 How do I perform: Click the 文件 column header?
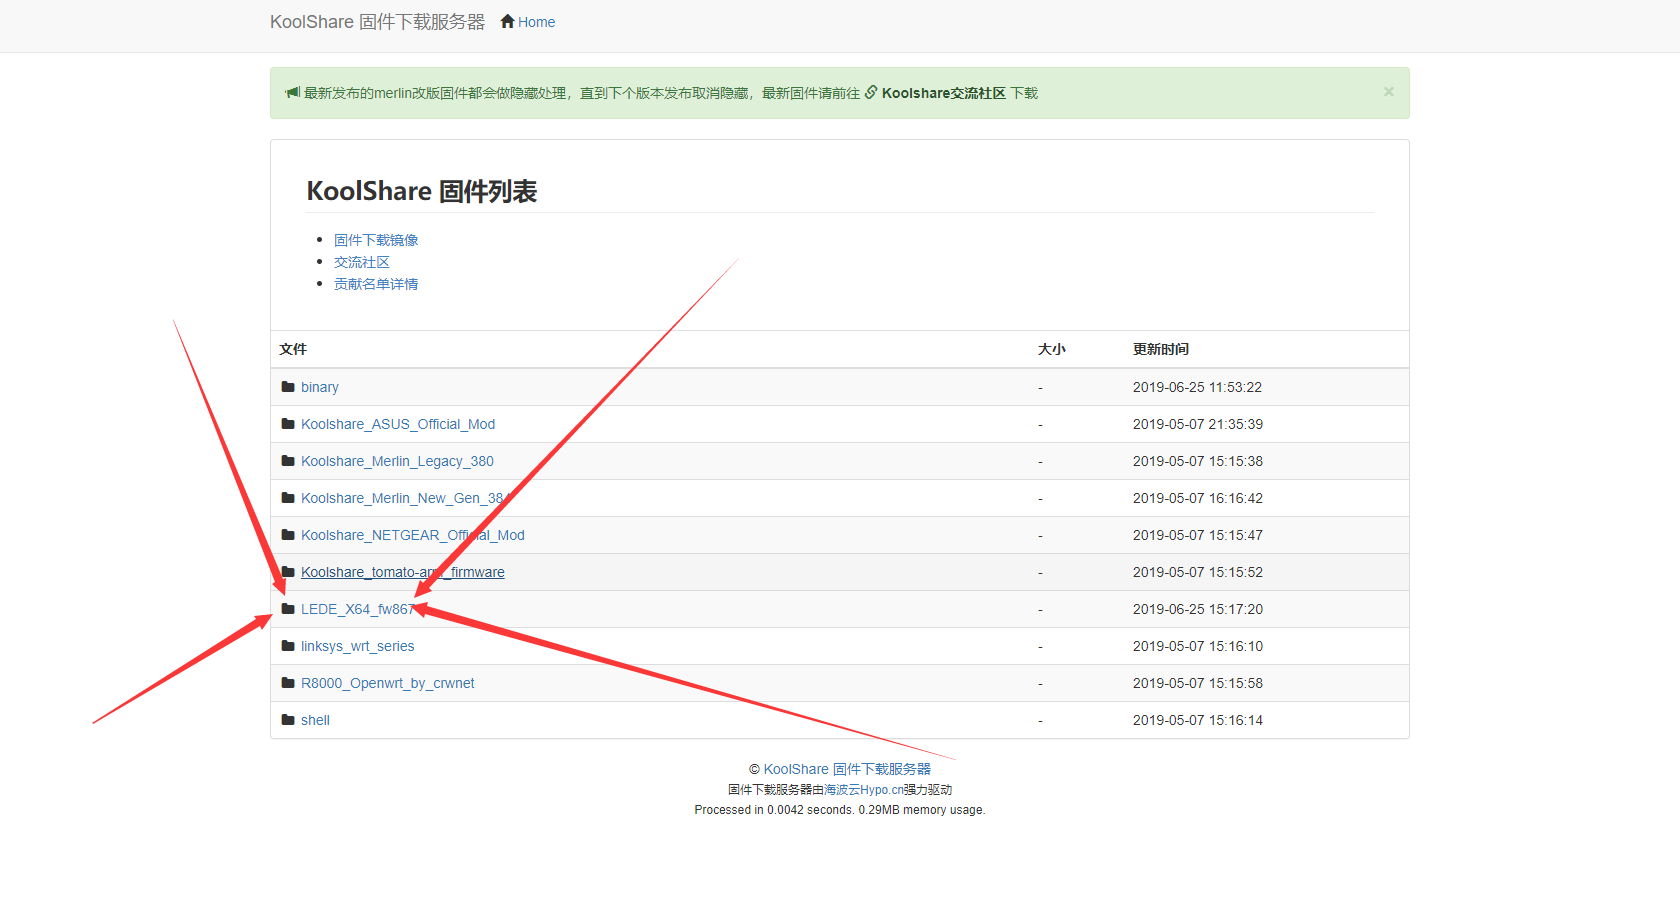point(293,349)
